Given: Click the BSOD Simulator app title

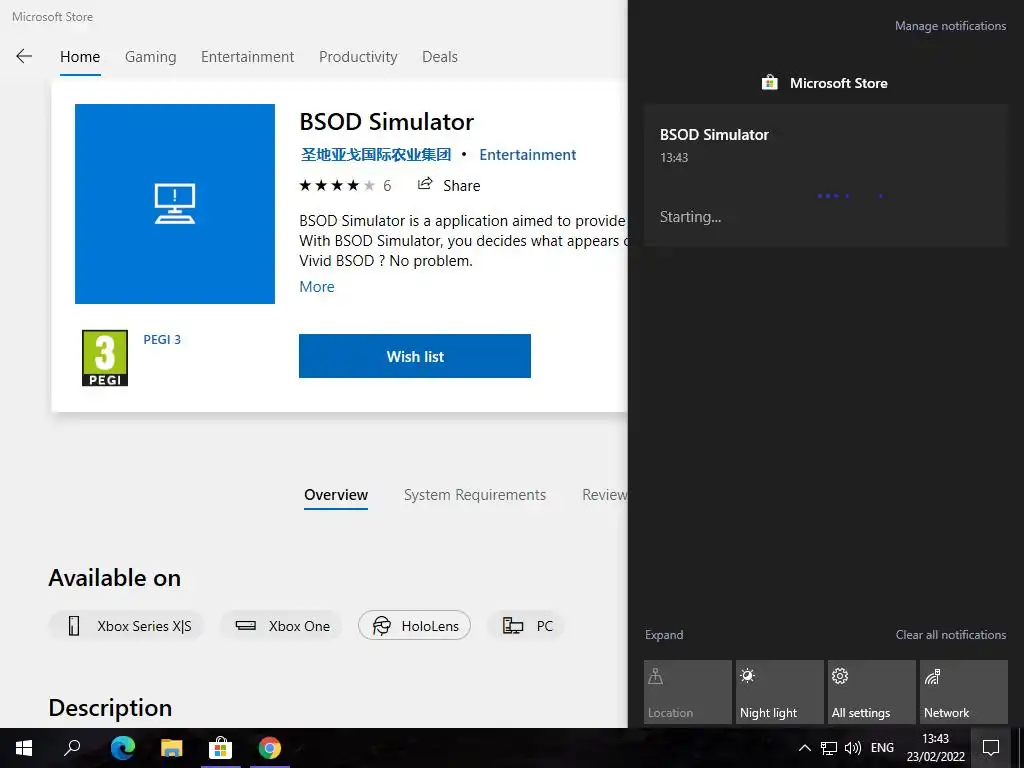Looking at the screenshot, I should (387, 121).
